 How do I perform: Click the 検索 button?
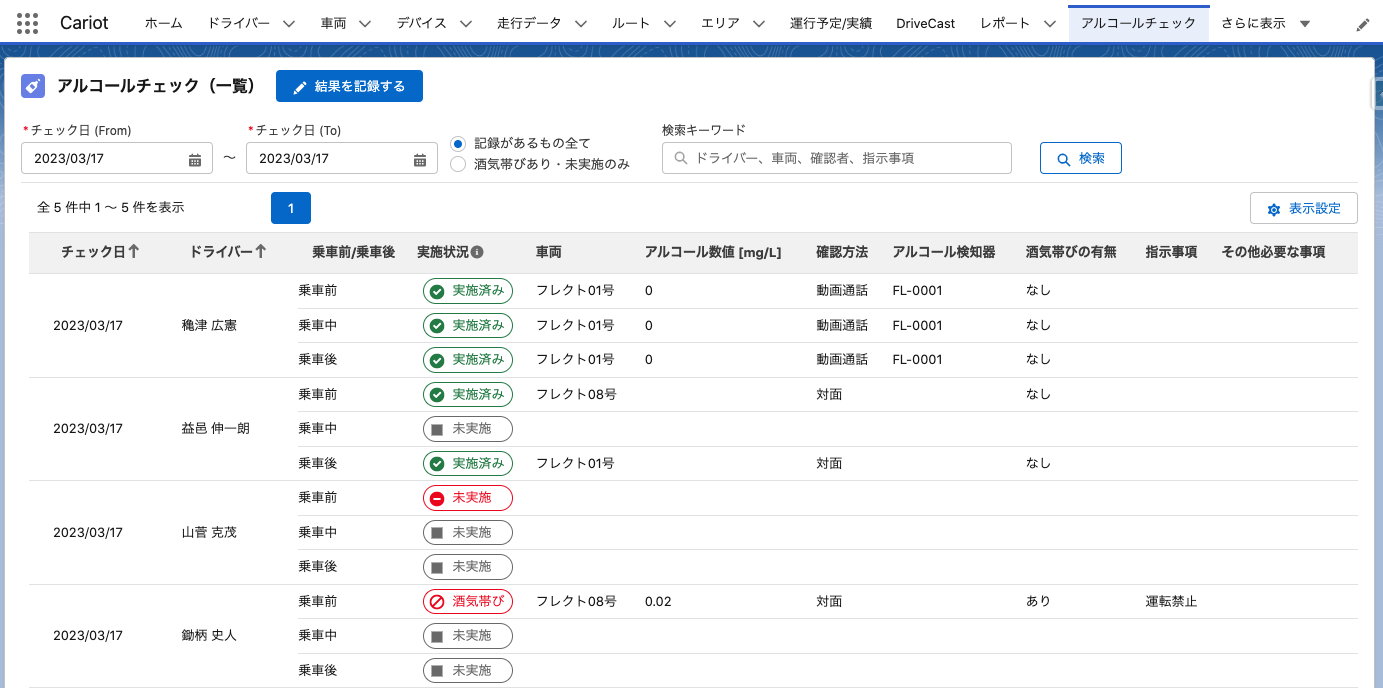point(1081,158)
